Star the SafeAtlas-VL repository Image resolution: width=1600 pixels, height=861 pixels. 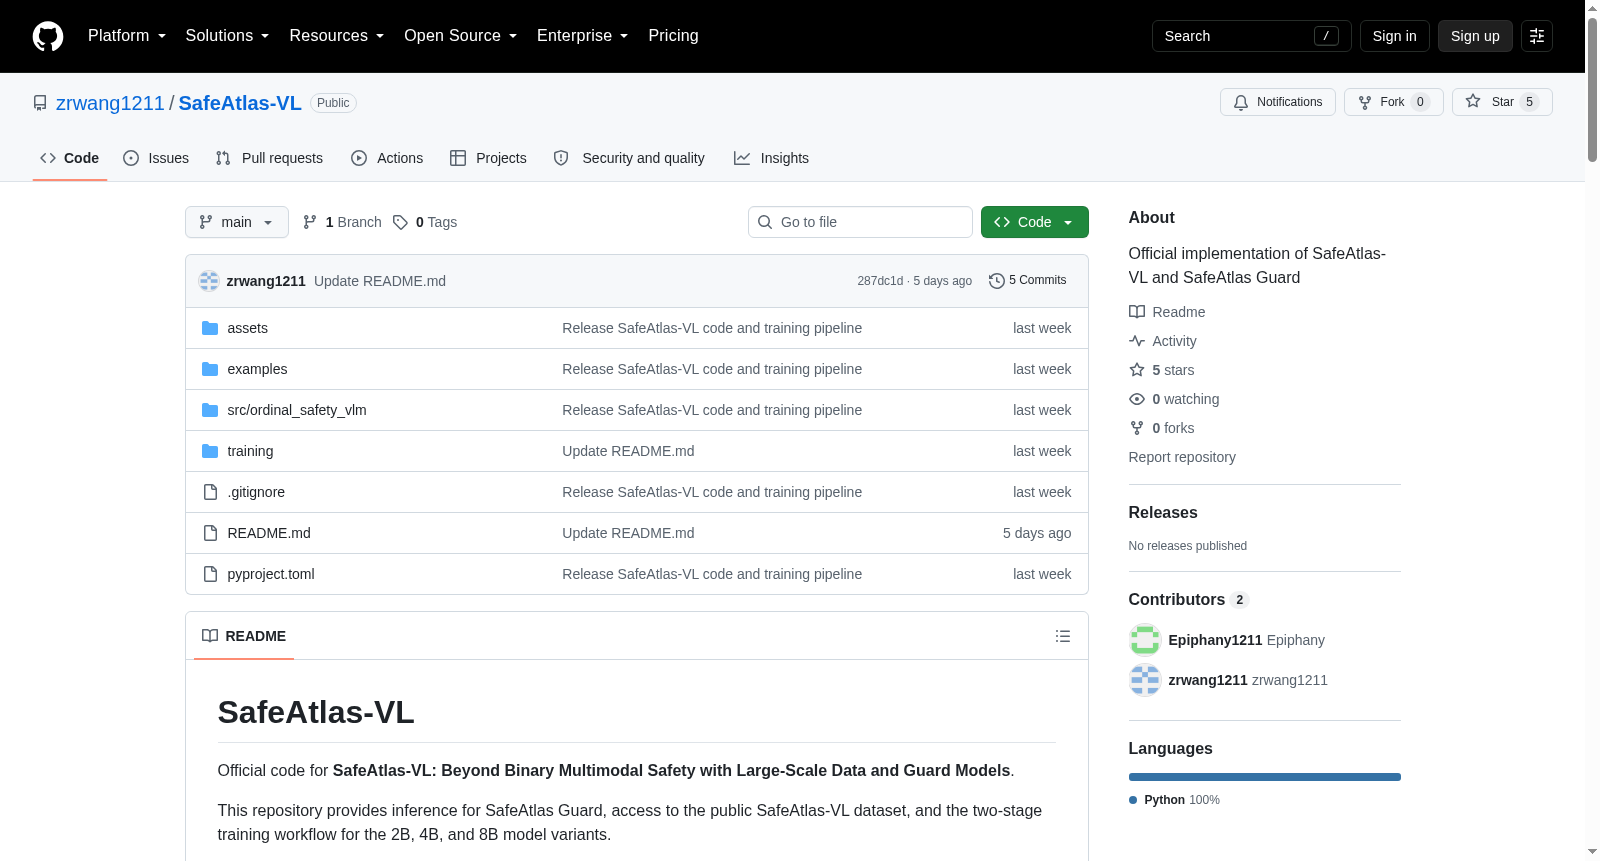1502,102
